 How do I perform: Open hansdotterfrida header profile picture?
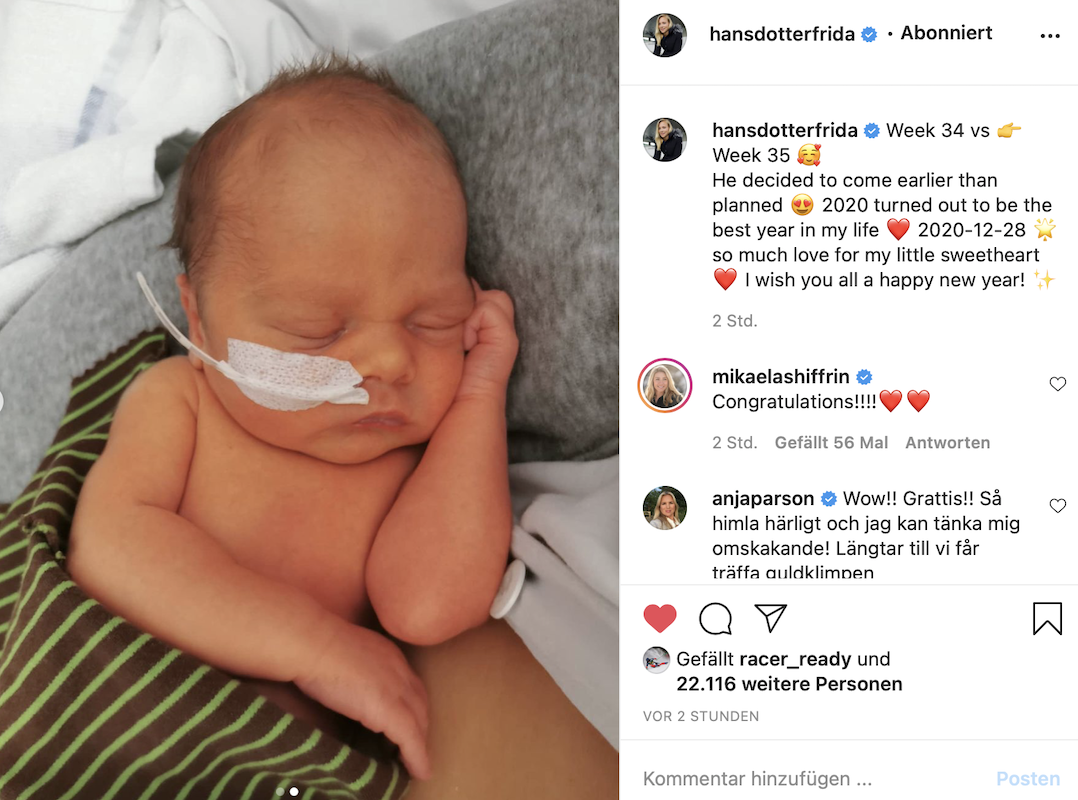[665, 35]
